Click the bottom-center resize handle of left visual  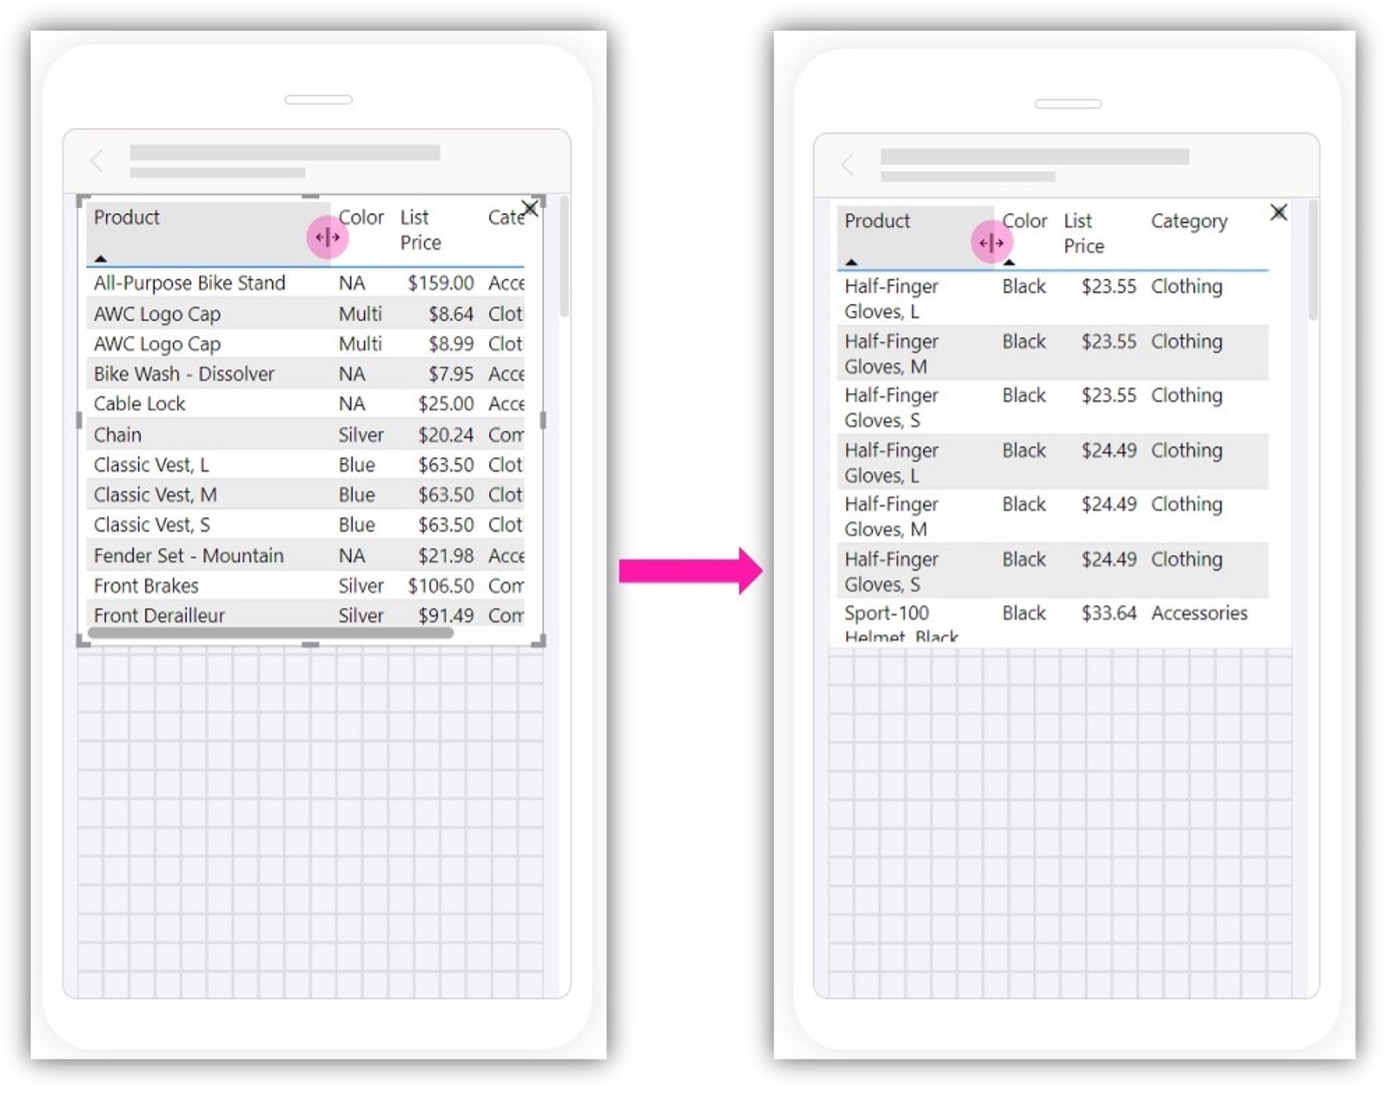point(311,645)
